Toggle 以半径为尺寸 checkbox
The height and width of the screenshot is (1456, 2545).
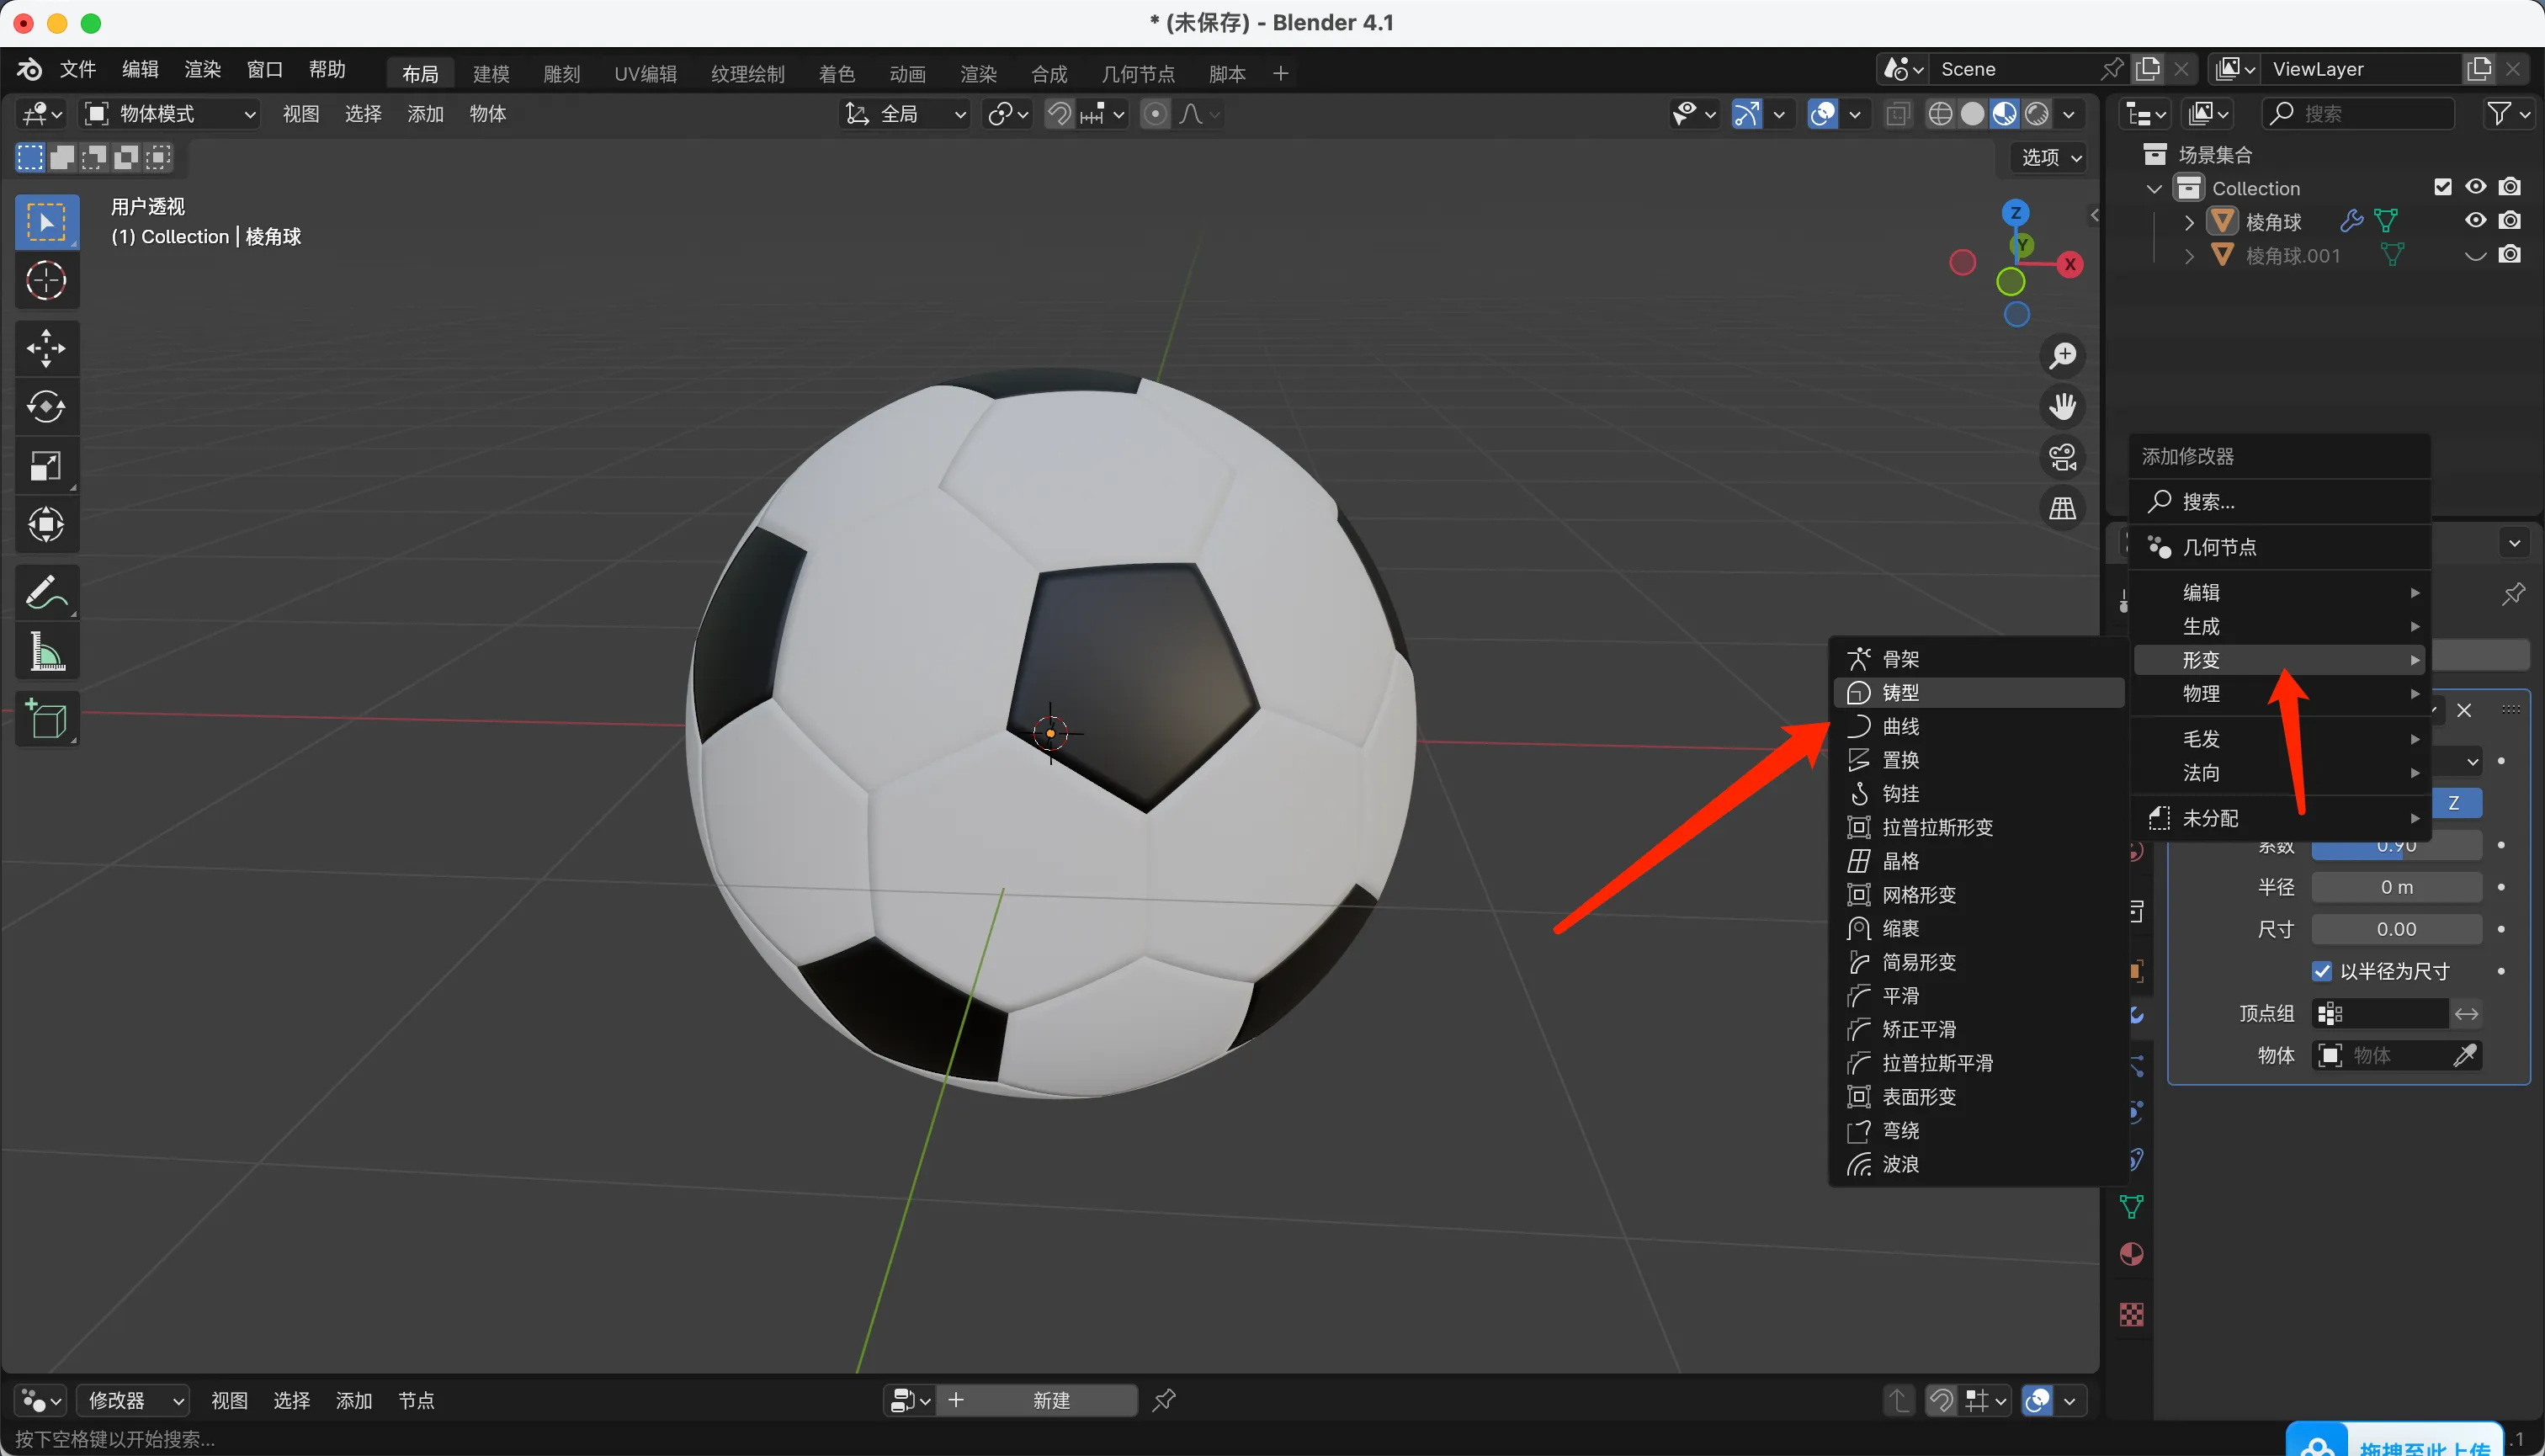(2322, 971)
